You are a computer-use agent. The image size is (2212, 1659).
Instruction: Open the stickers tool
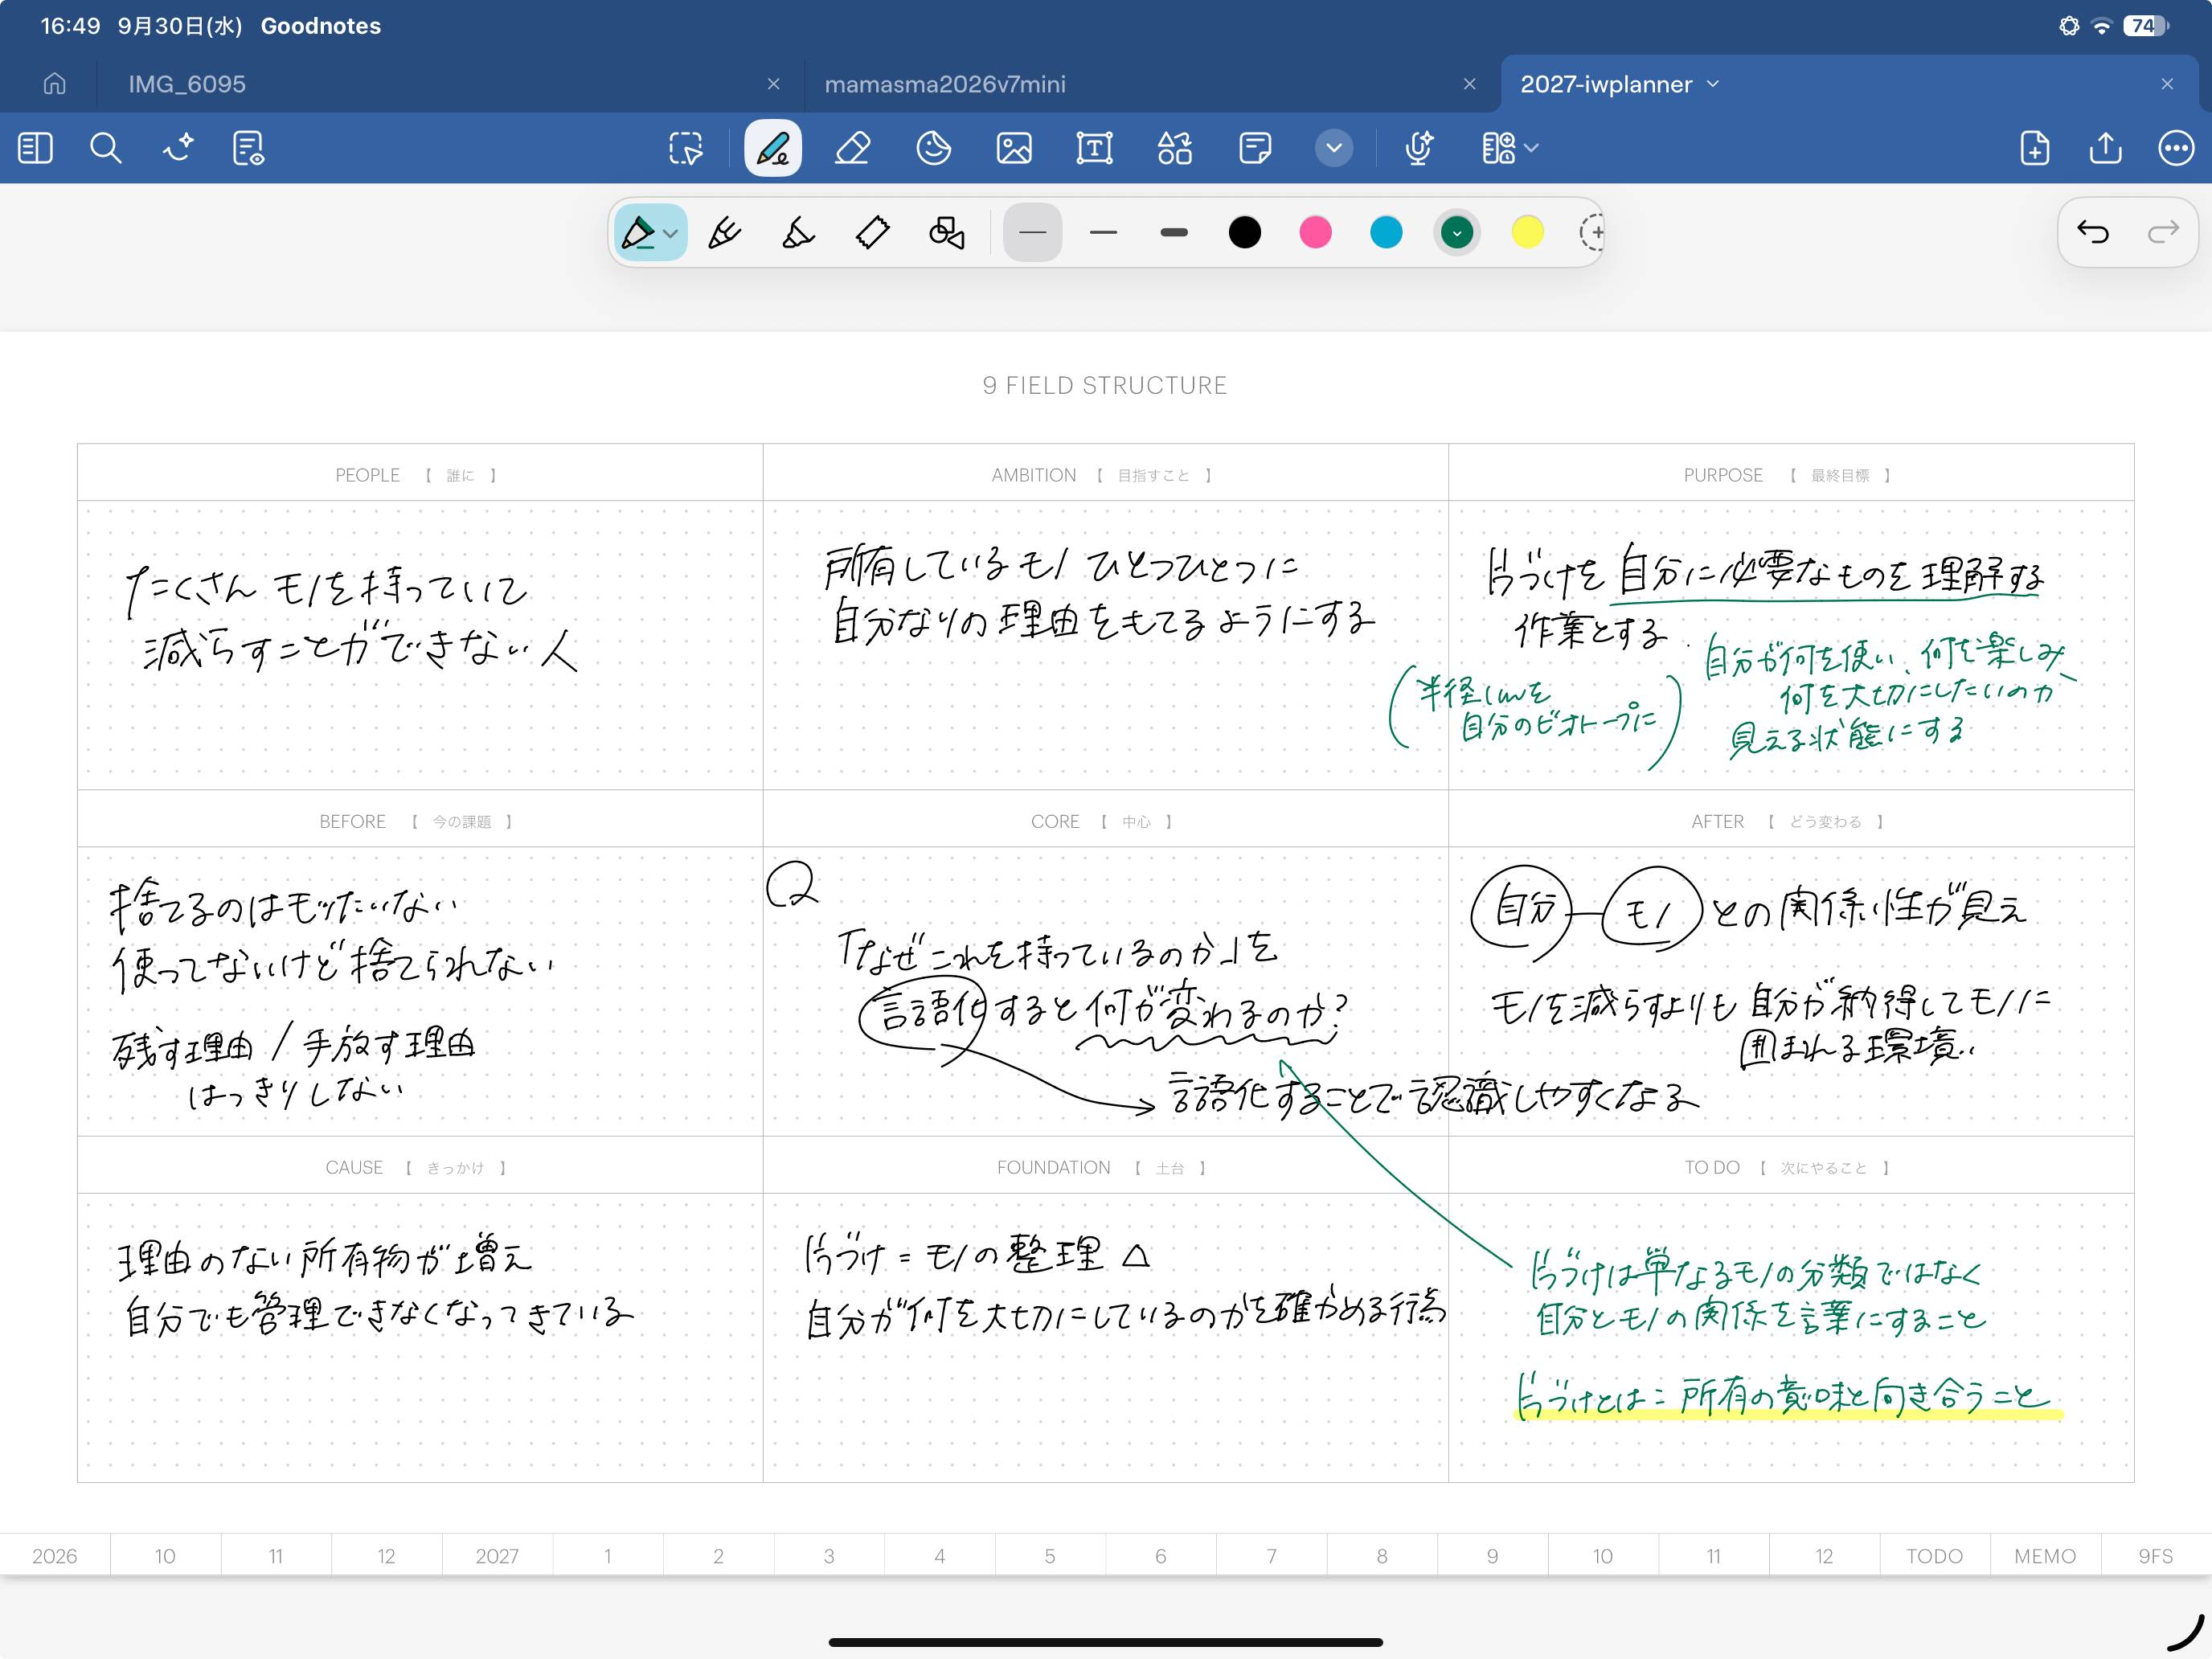tap(933, 148)
